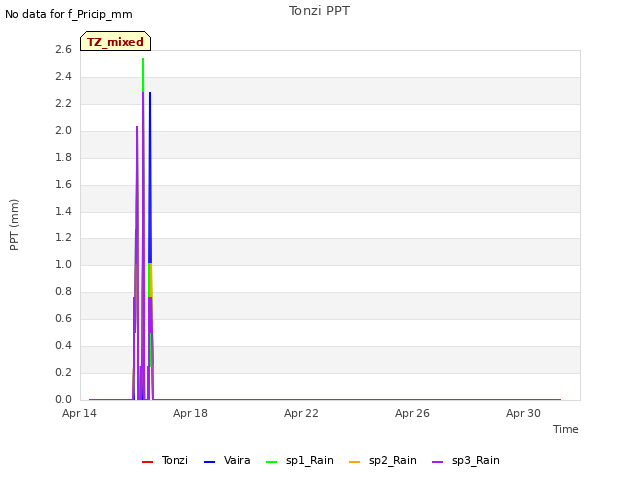Click the Time x-axis title
This screenshot has height=480, width=640.
[x=566, y=429]
